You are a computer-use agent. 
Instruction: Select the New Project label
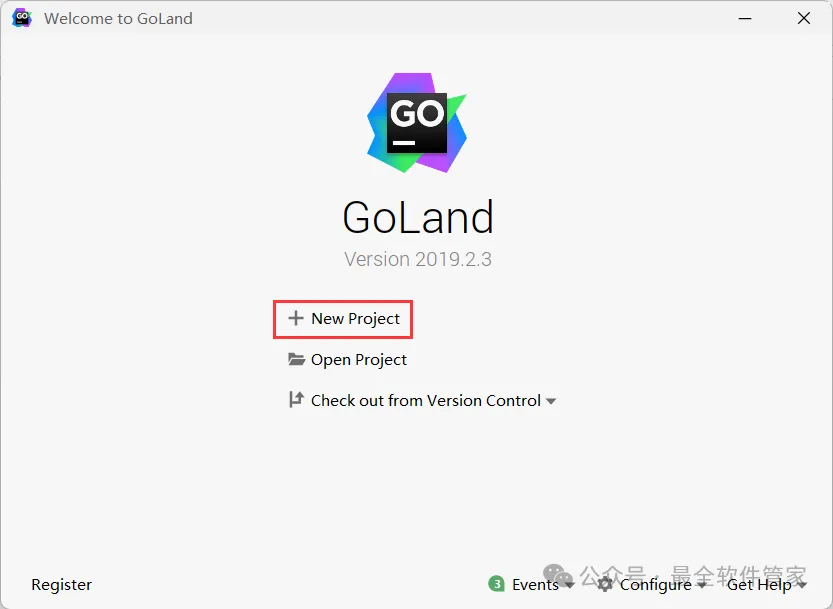355,318
